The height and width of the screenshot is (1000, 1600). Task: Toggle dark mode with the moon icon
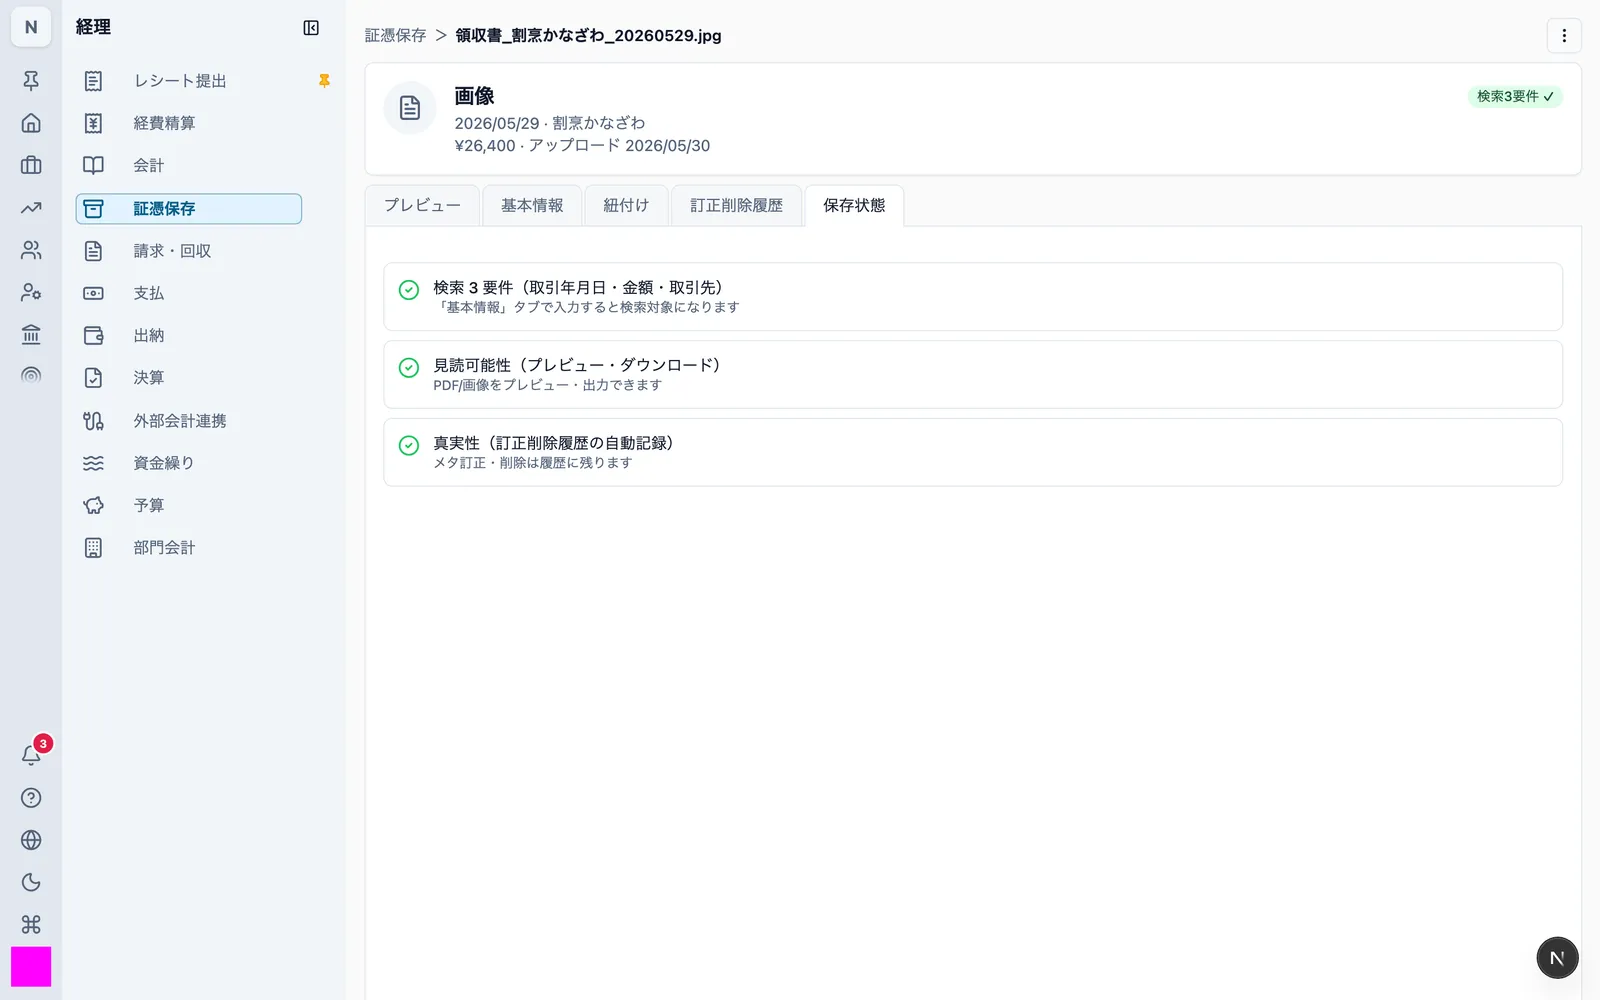coord(31,882)
